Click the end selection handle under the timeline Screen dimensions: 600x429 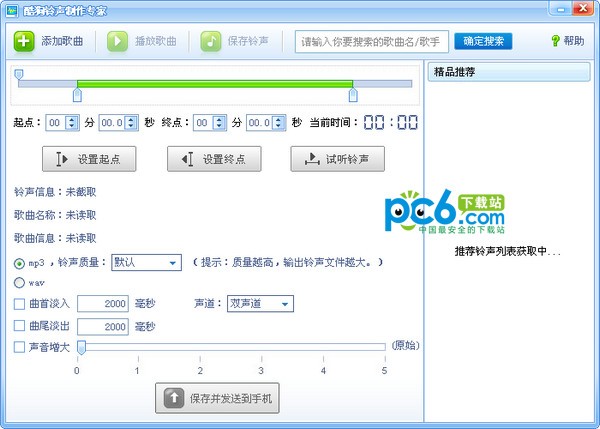tap(353, 95)
